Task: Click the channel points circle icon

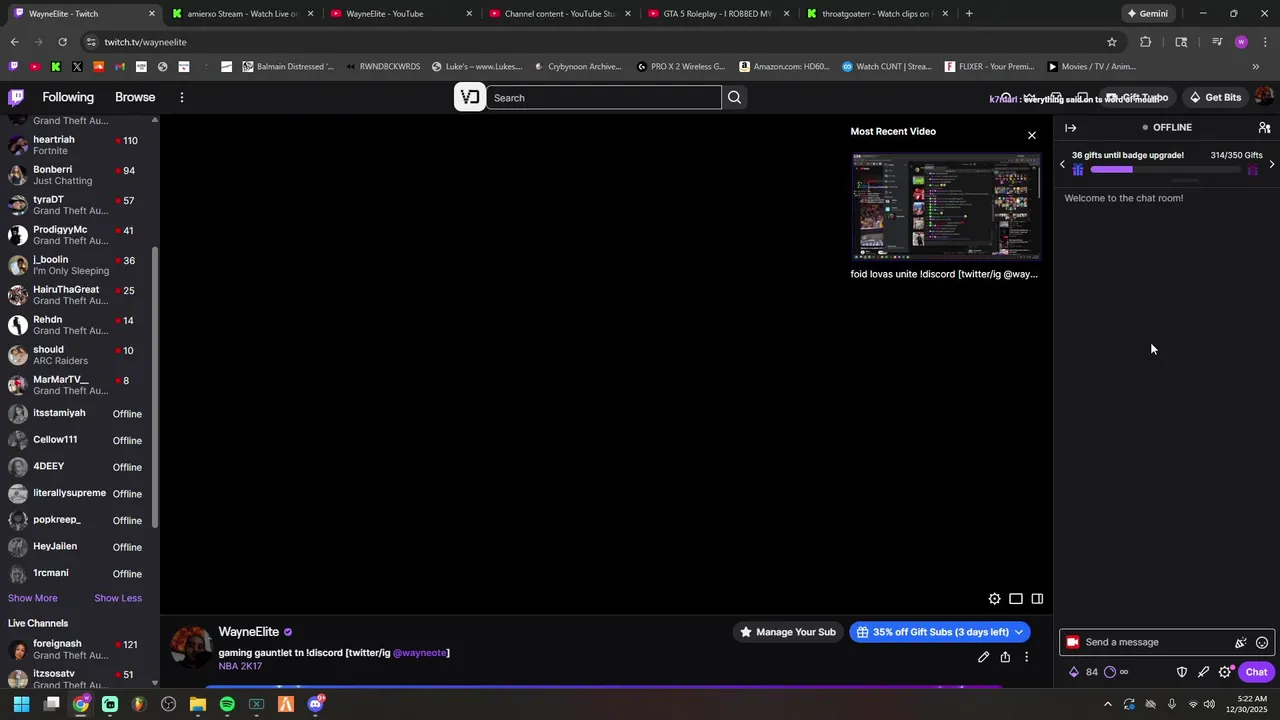Action: point(1110,672)
